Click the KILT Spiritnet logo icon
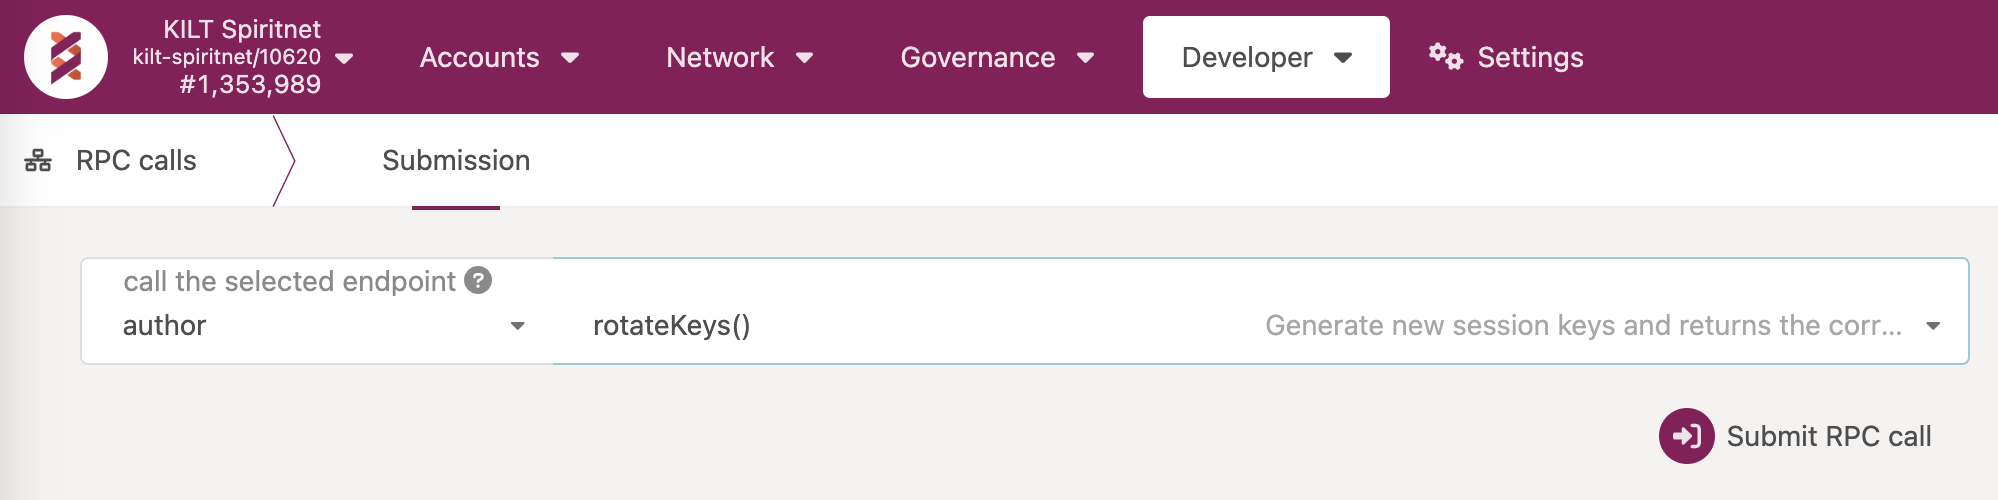Screen dimensions: 1998x500 [66, 57]
